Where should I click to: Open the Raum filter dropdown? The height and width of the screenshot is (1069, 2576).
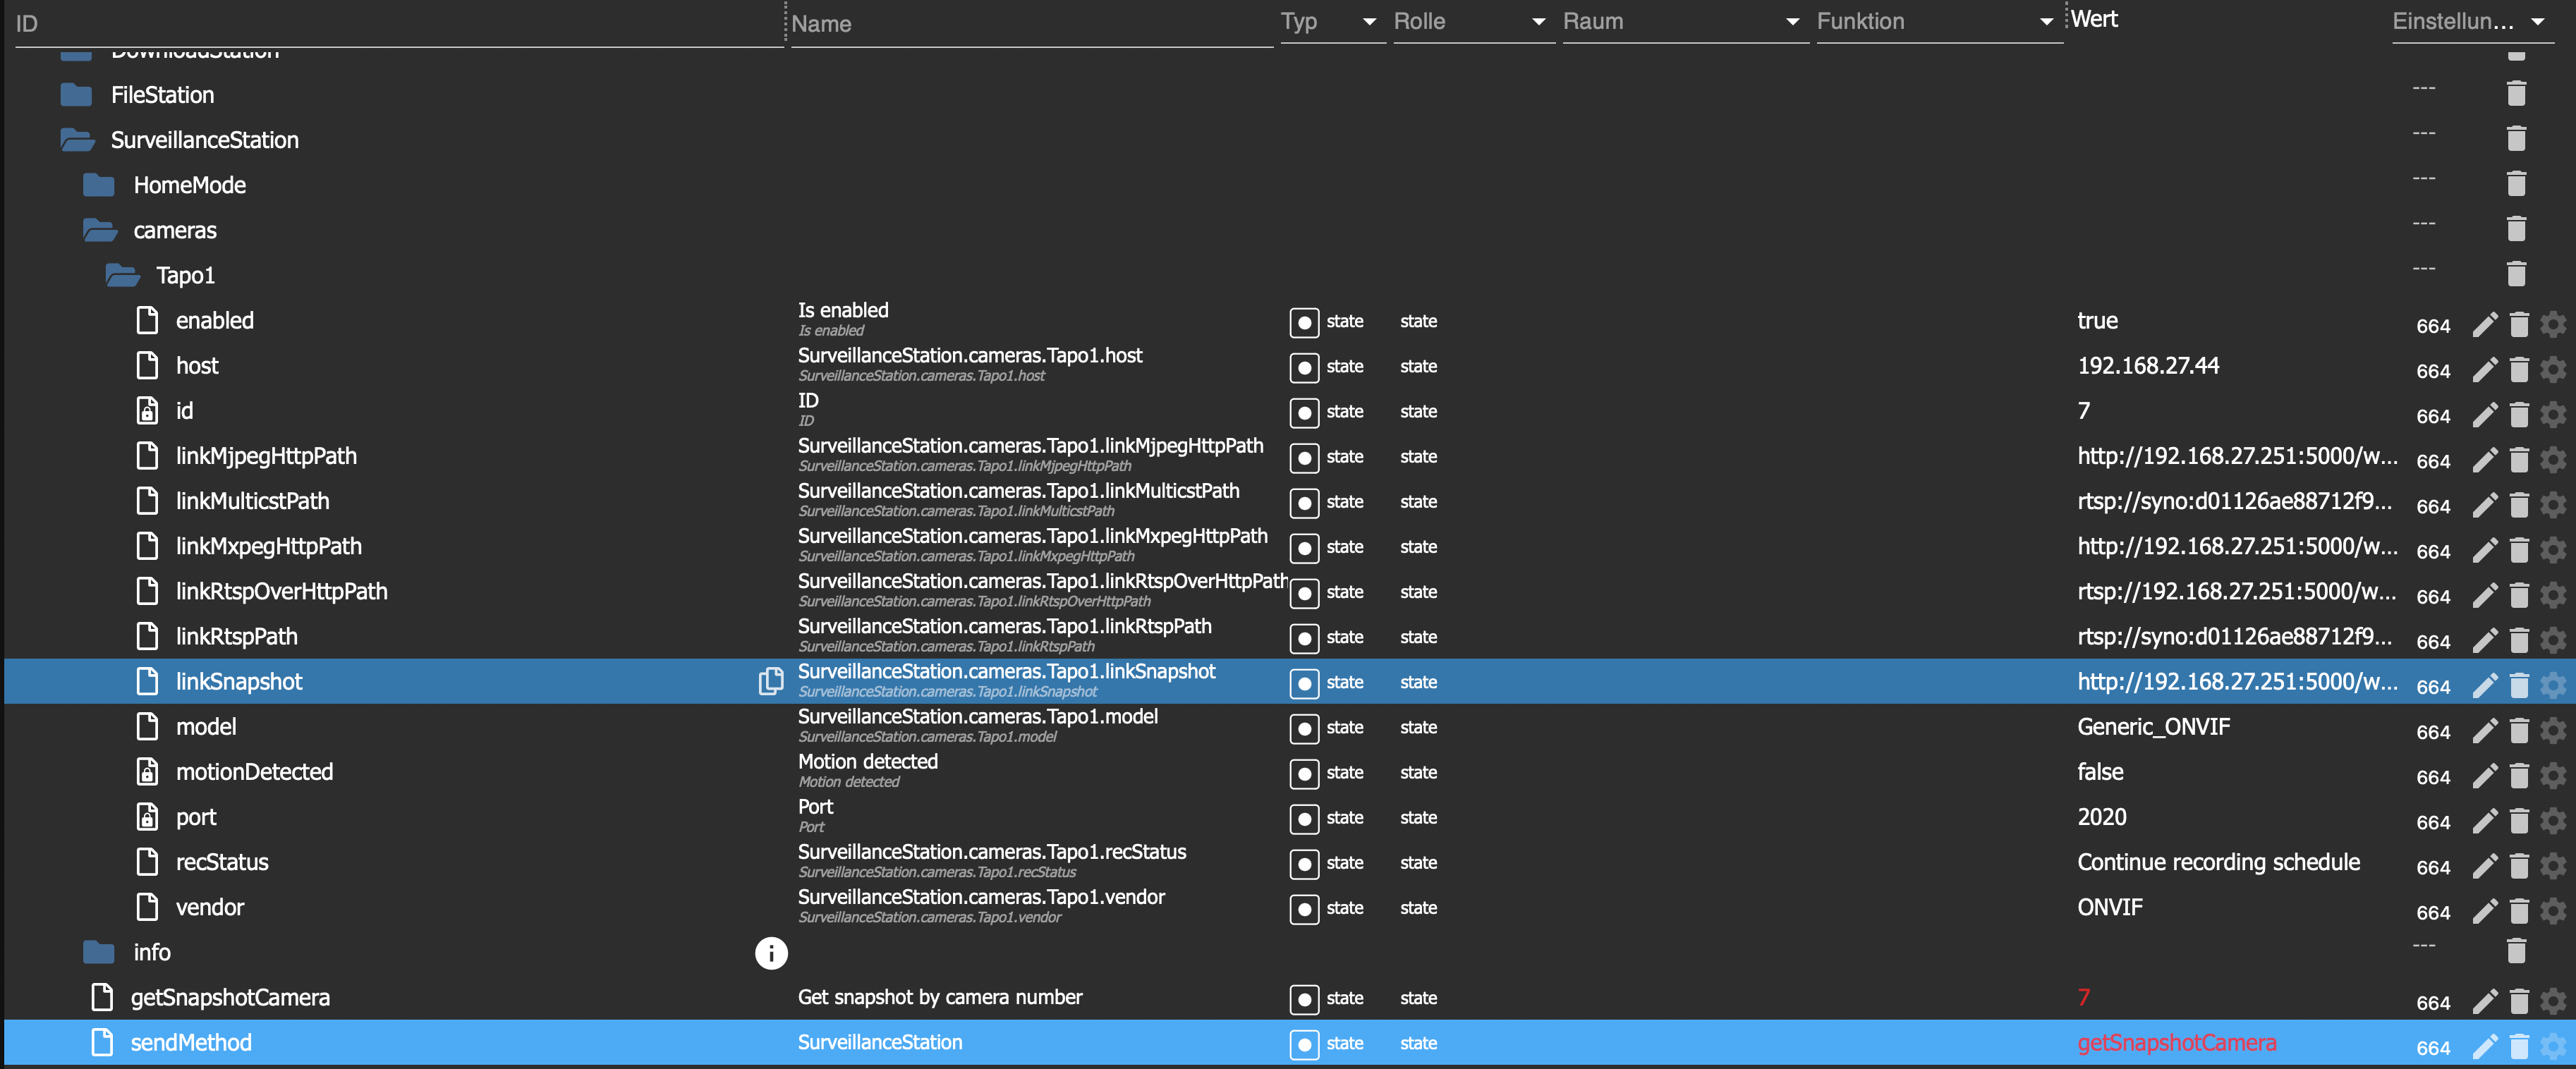[1792, 22]
